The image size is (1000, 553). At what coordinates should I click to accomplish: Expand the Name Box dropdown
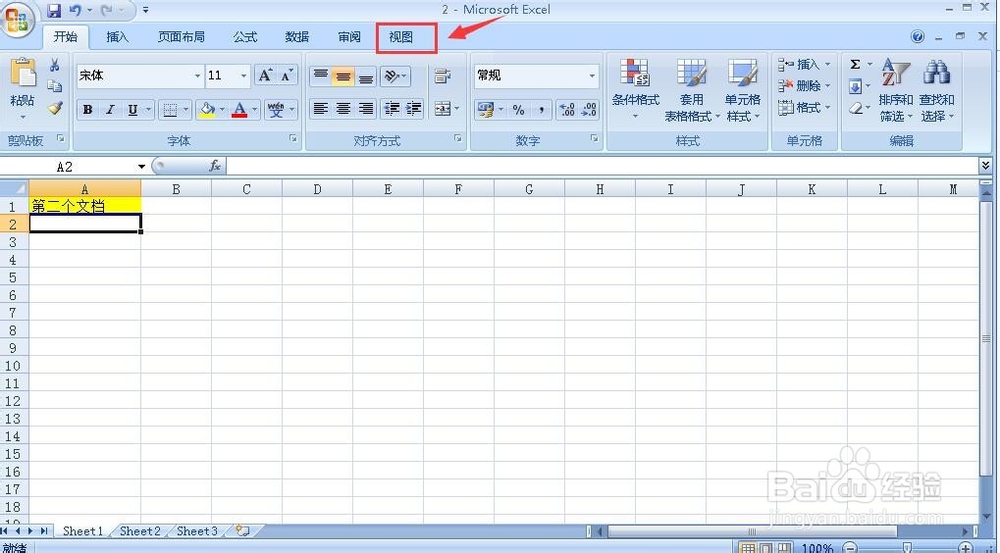[x=142, y=167]
